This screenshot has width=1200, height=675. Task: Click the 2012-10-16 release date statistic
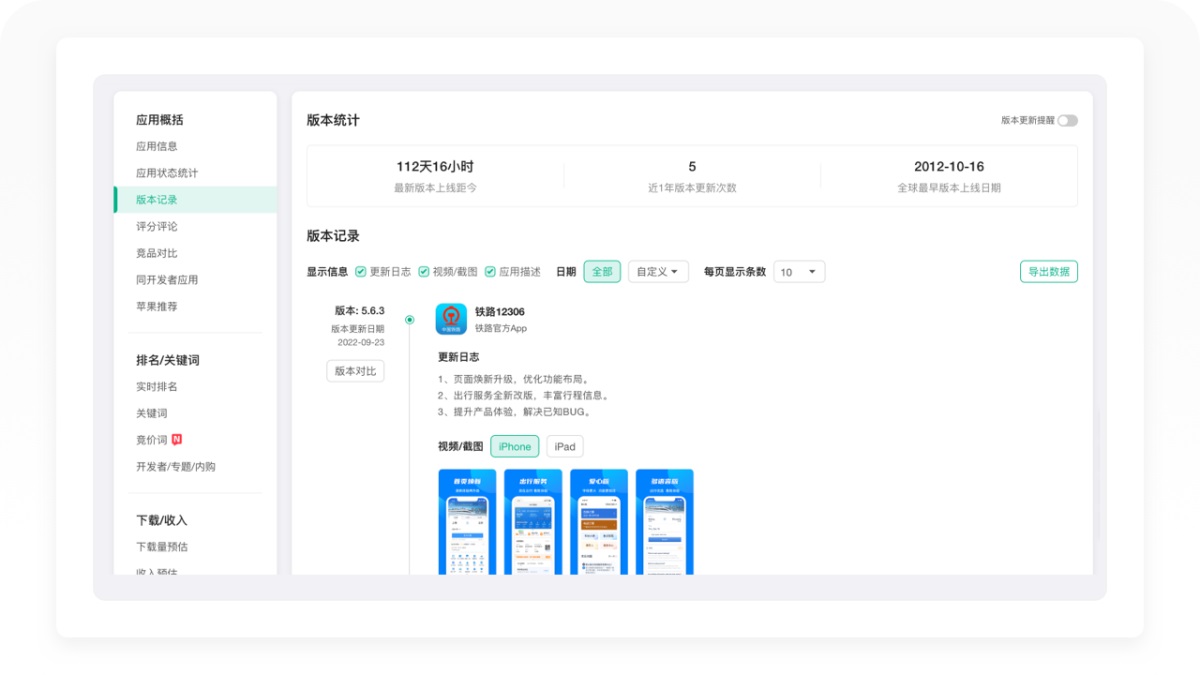pos(949,166)
